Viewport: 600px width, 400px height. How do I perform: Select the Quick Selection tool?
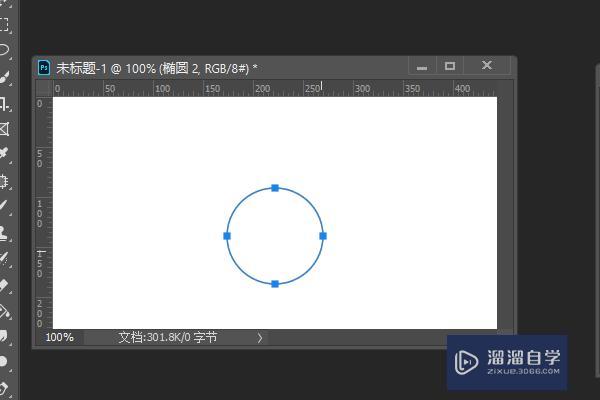pyautogui.click(x=4, y=77)
